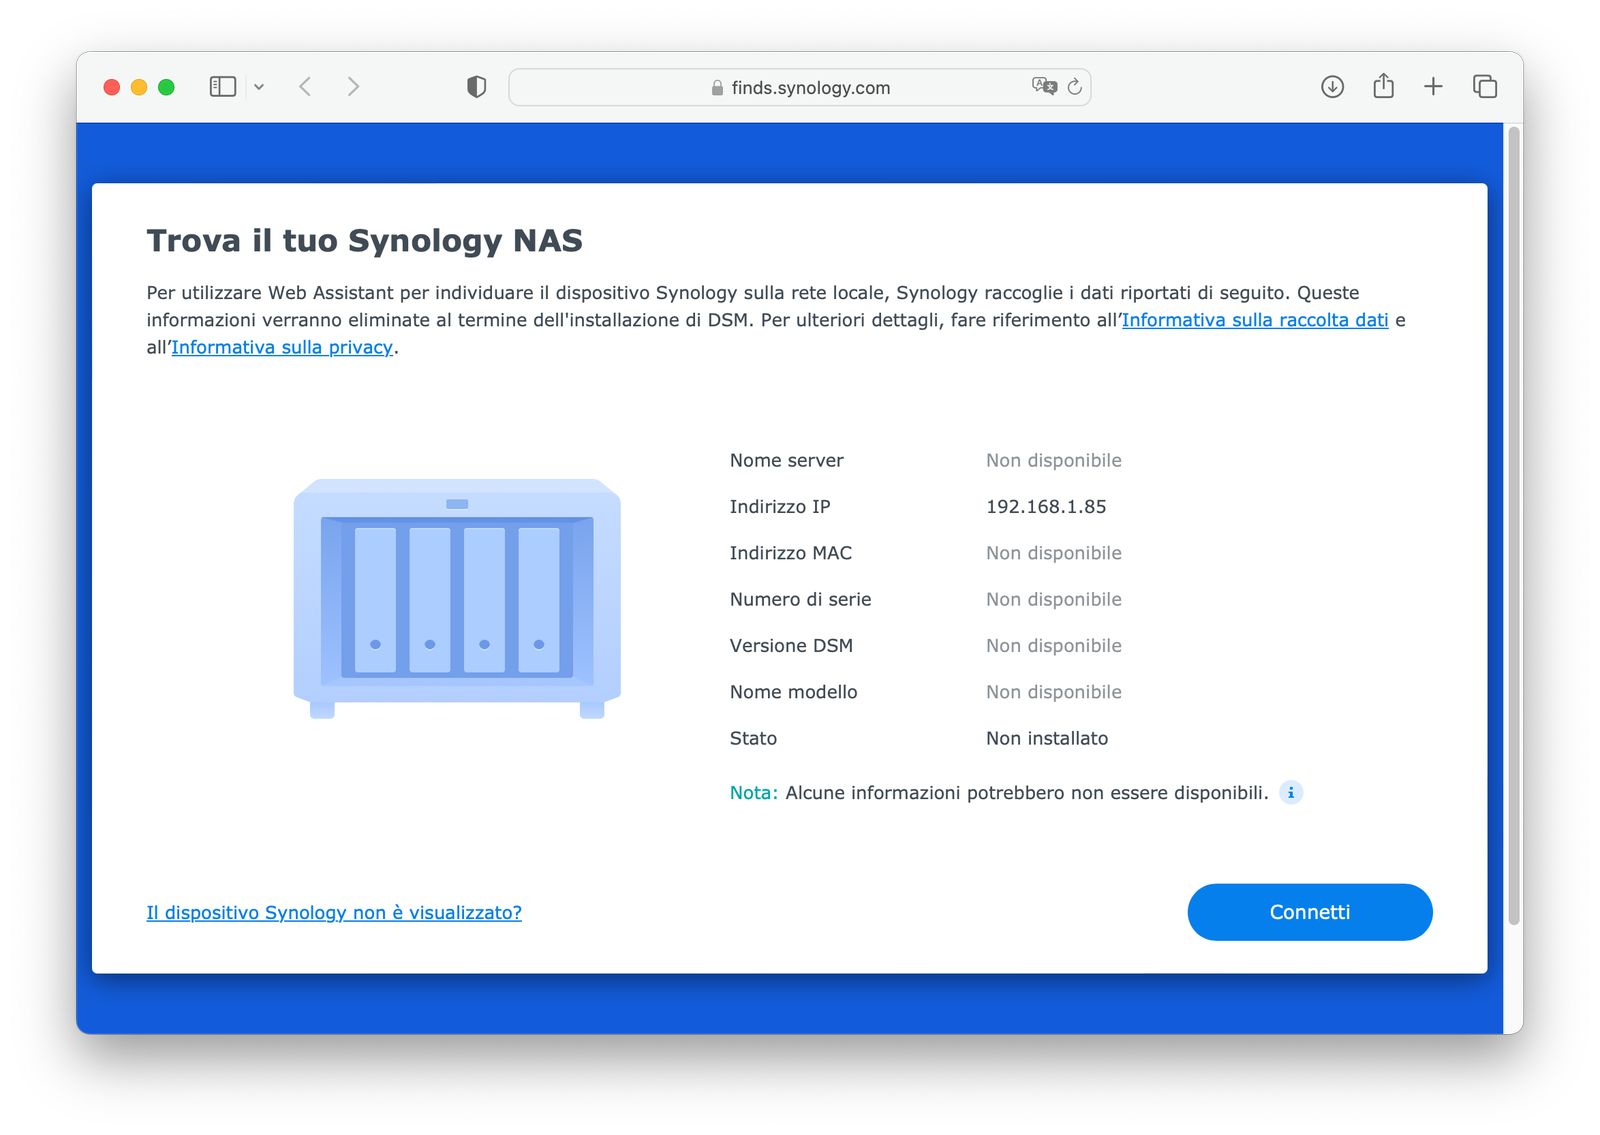Click the lock icon in address bar
This screenshot has height=1135, width=1600.
point(717,88)
